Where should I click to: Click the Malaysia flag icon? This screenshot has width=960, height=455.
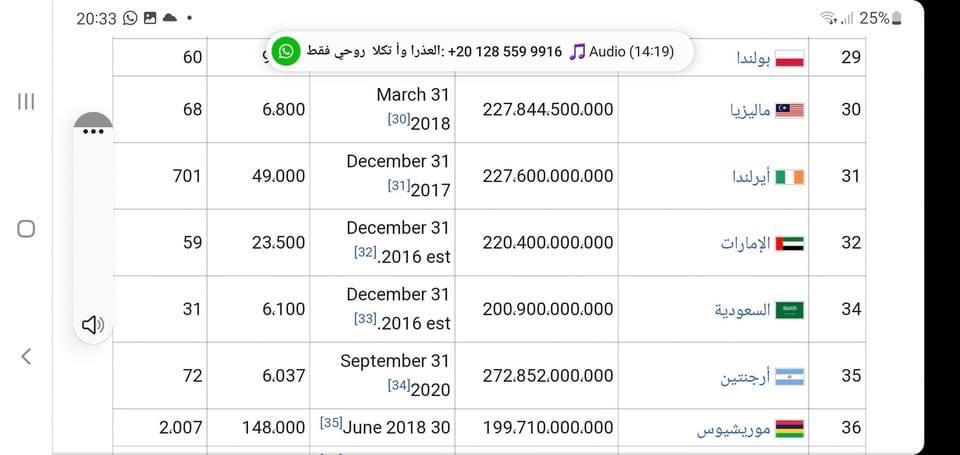(x=790, y=110)
